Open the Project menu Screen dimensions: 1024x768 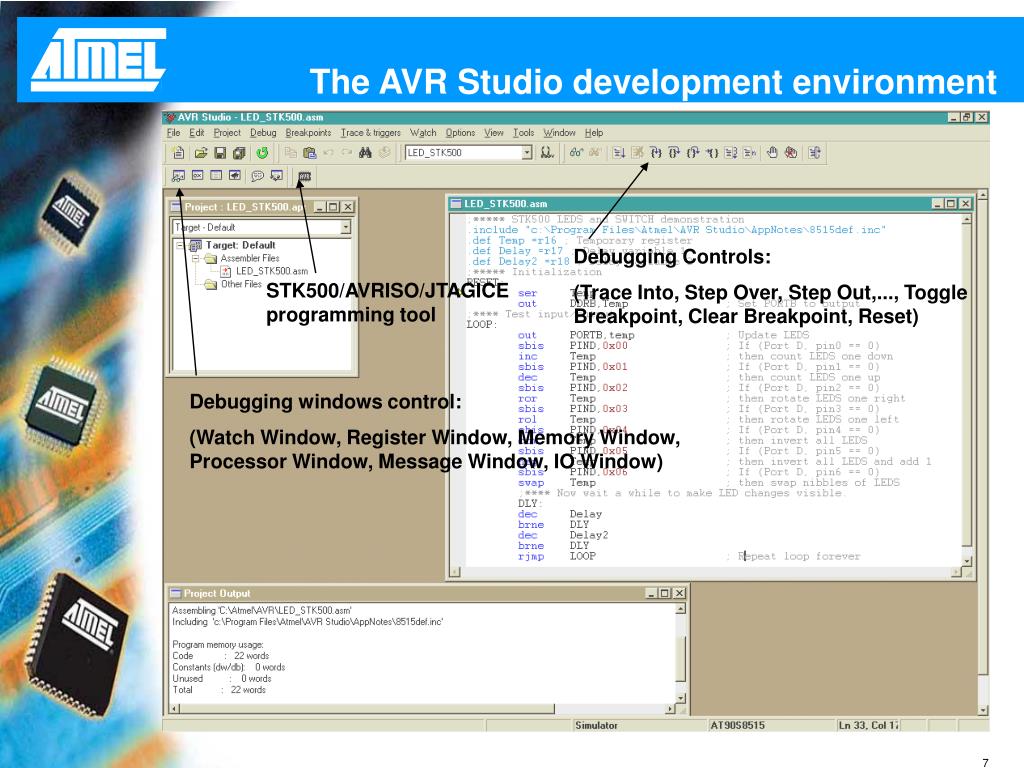(x=227, y=133)
